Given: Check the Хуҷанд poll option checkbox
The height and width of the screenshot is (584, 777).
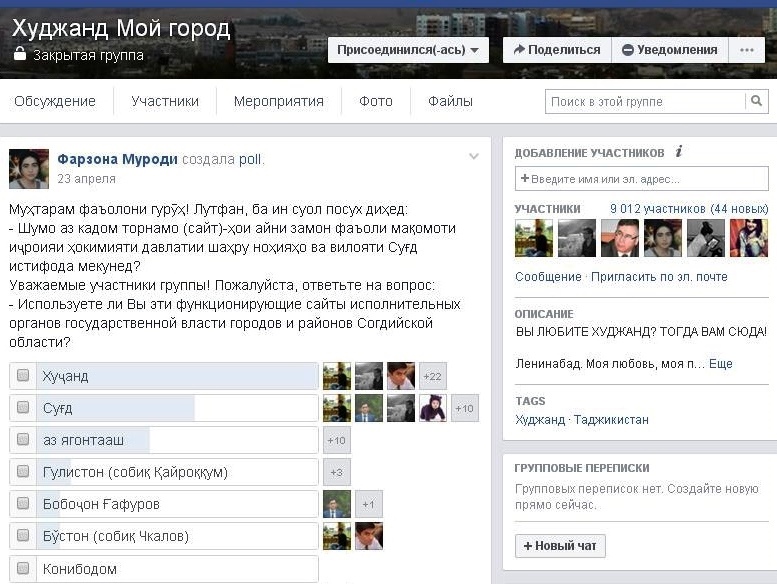Looking at the screenshot, I should 23,376.
